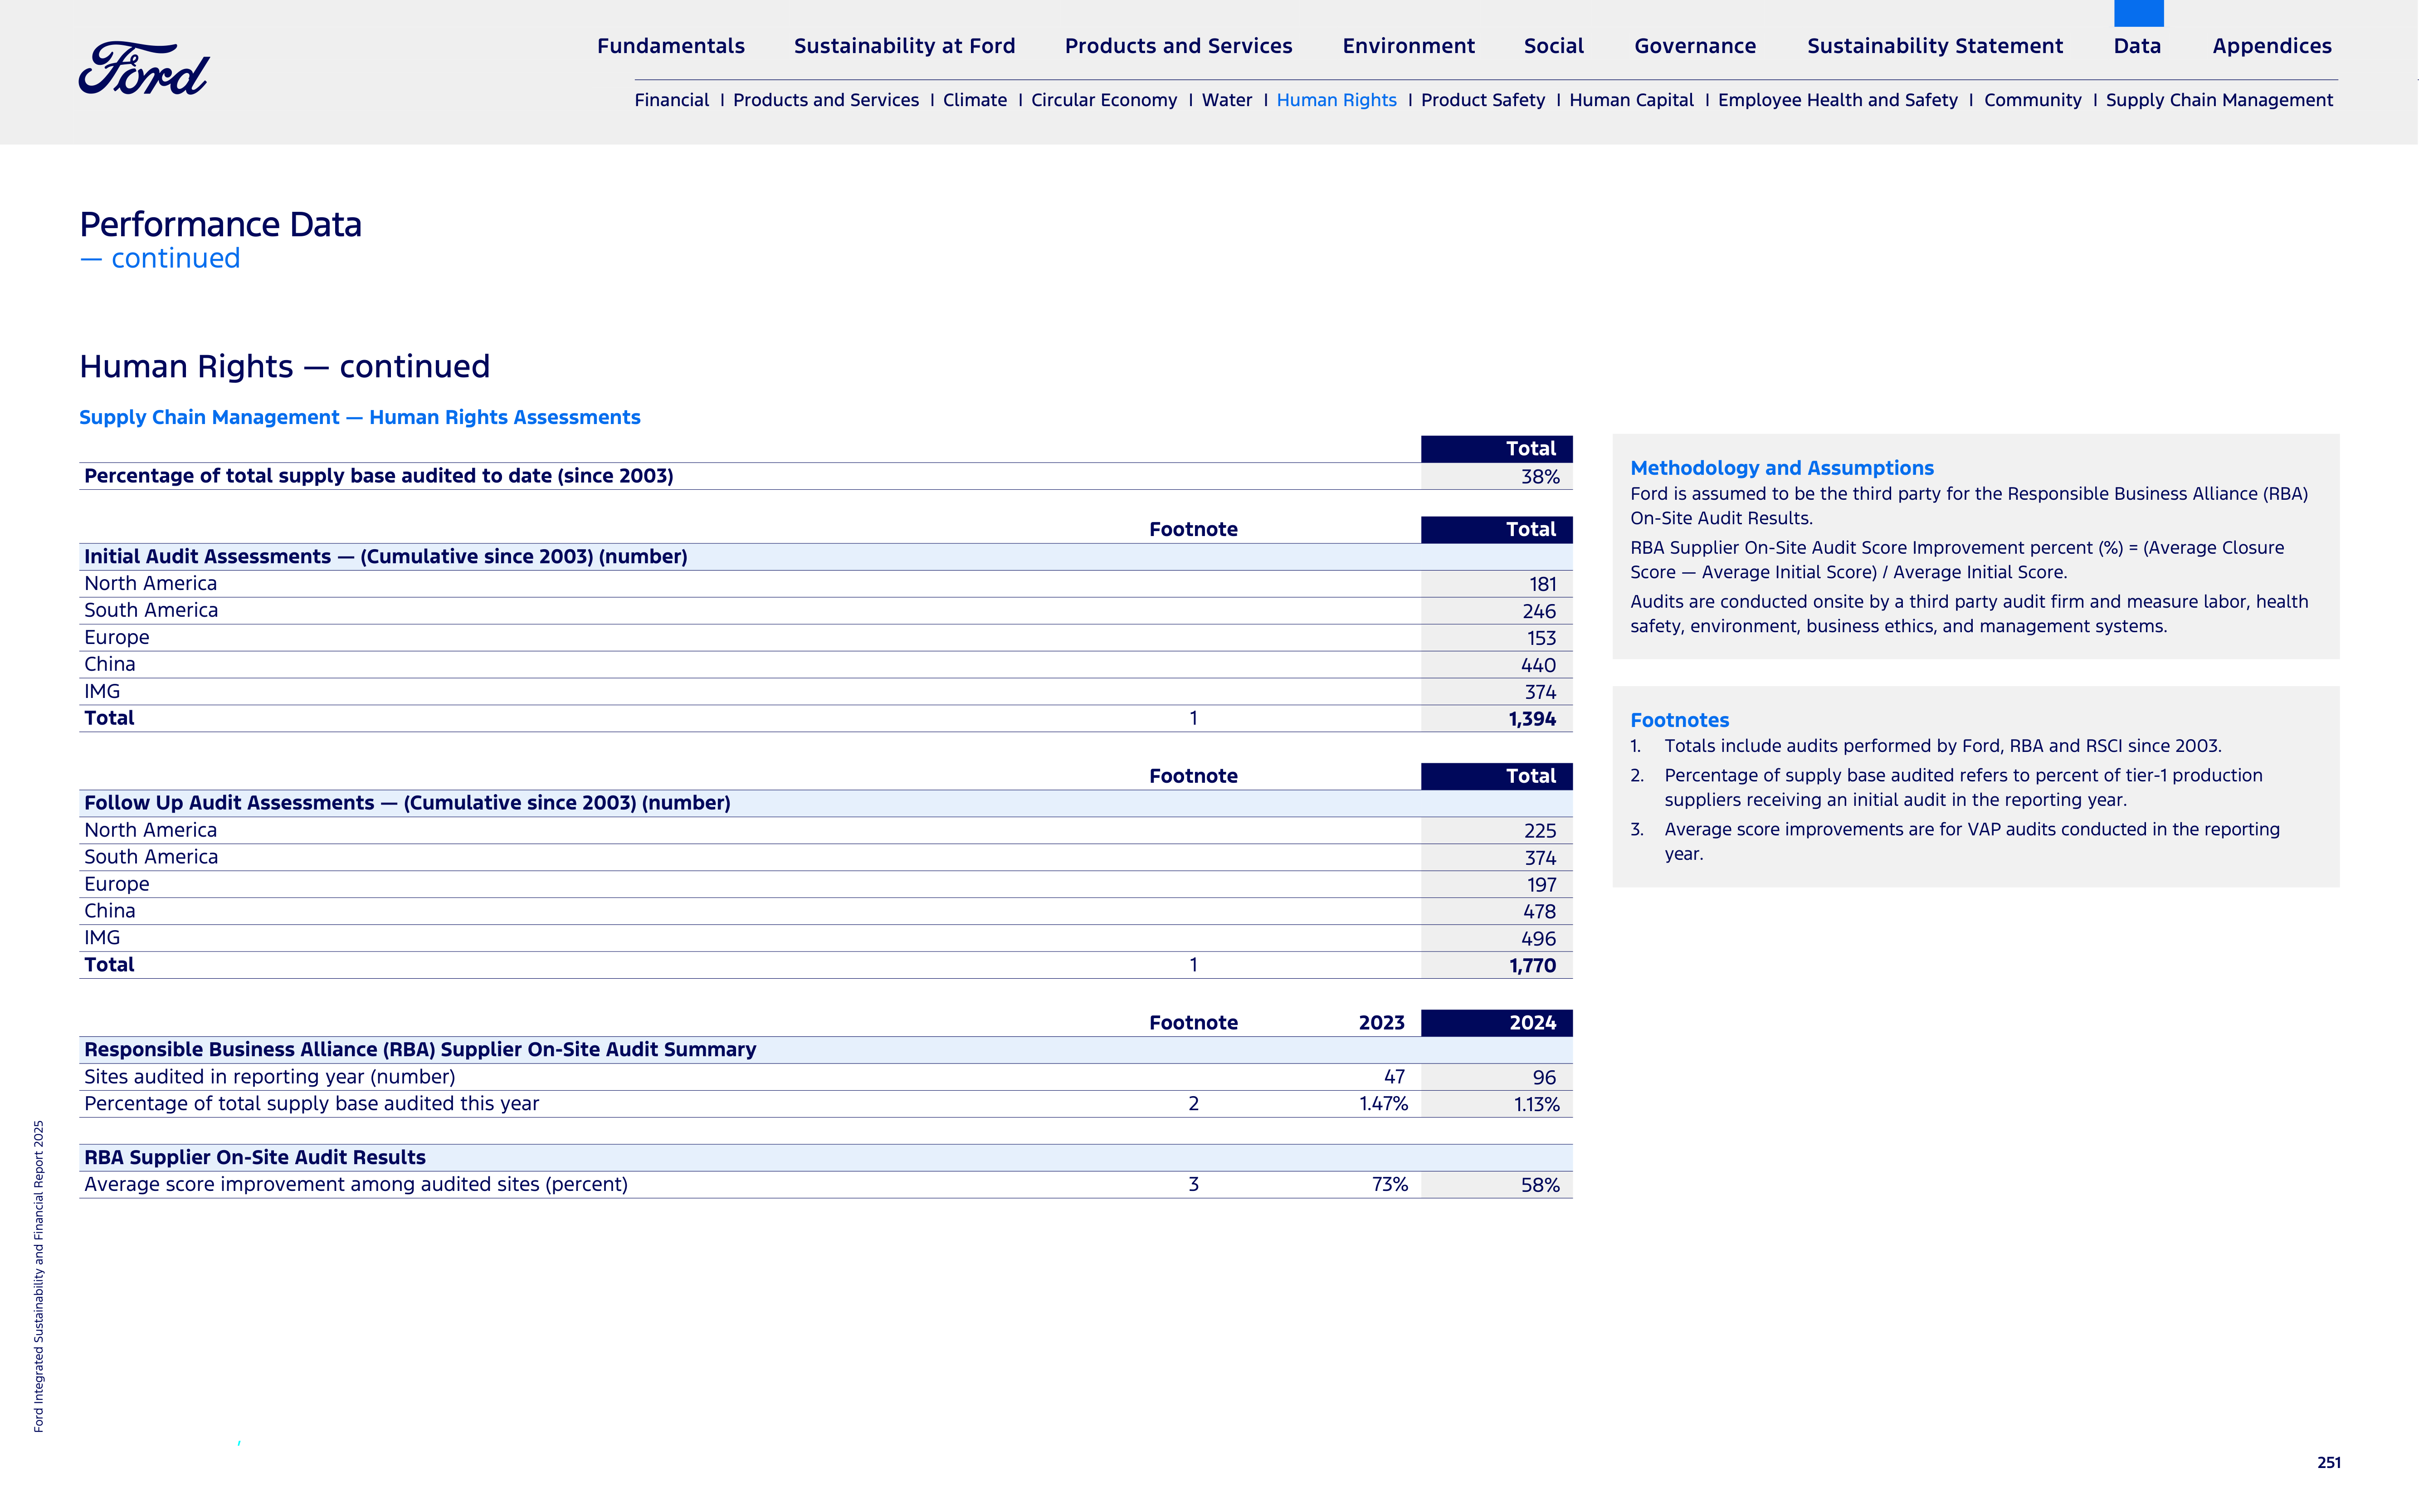Image resolution: width=2419 pixels, height=1512 pixels.
Task: Click RBA Supplier On-Site Audit Results header
Action: pyautogui.click(x=825, y=1158)
